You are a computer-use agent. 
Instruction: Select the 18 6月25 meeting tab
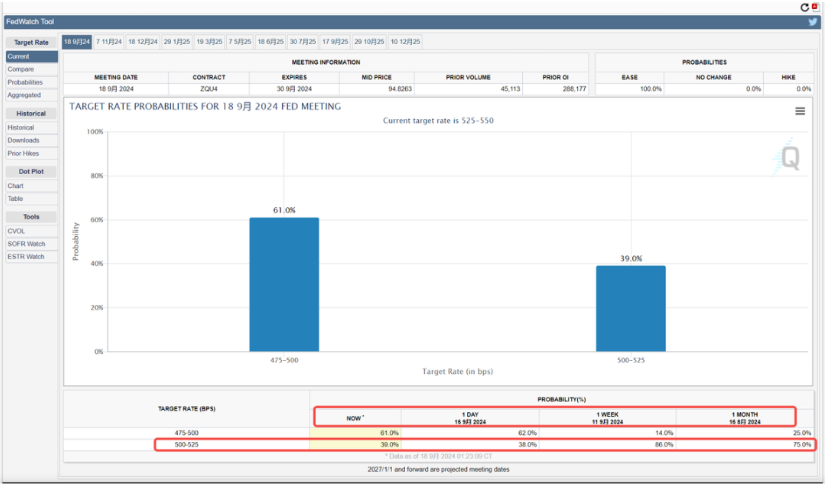point(271,42)
